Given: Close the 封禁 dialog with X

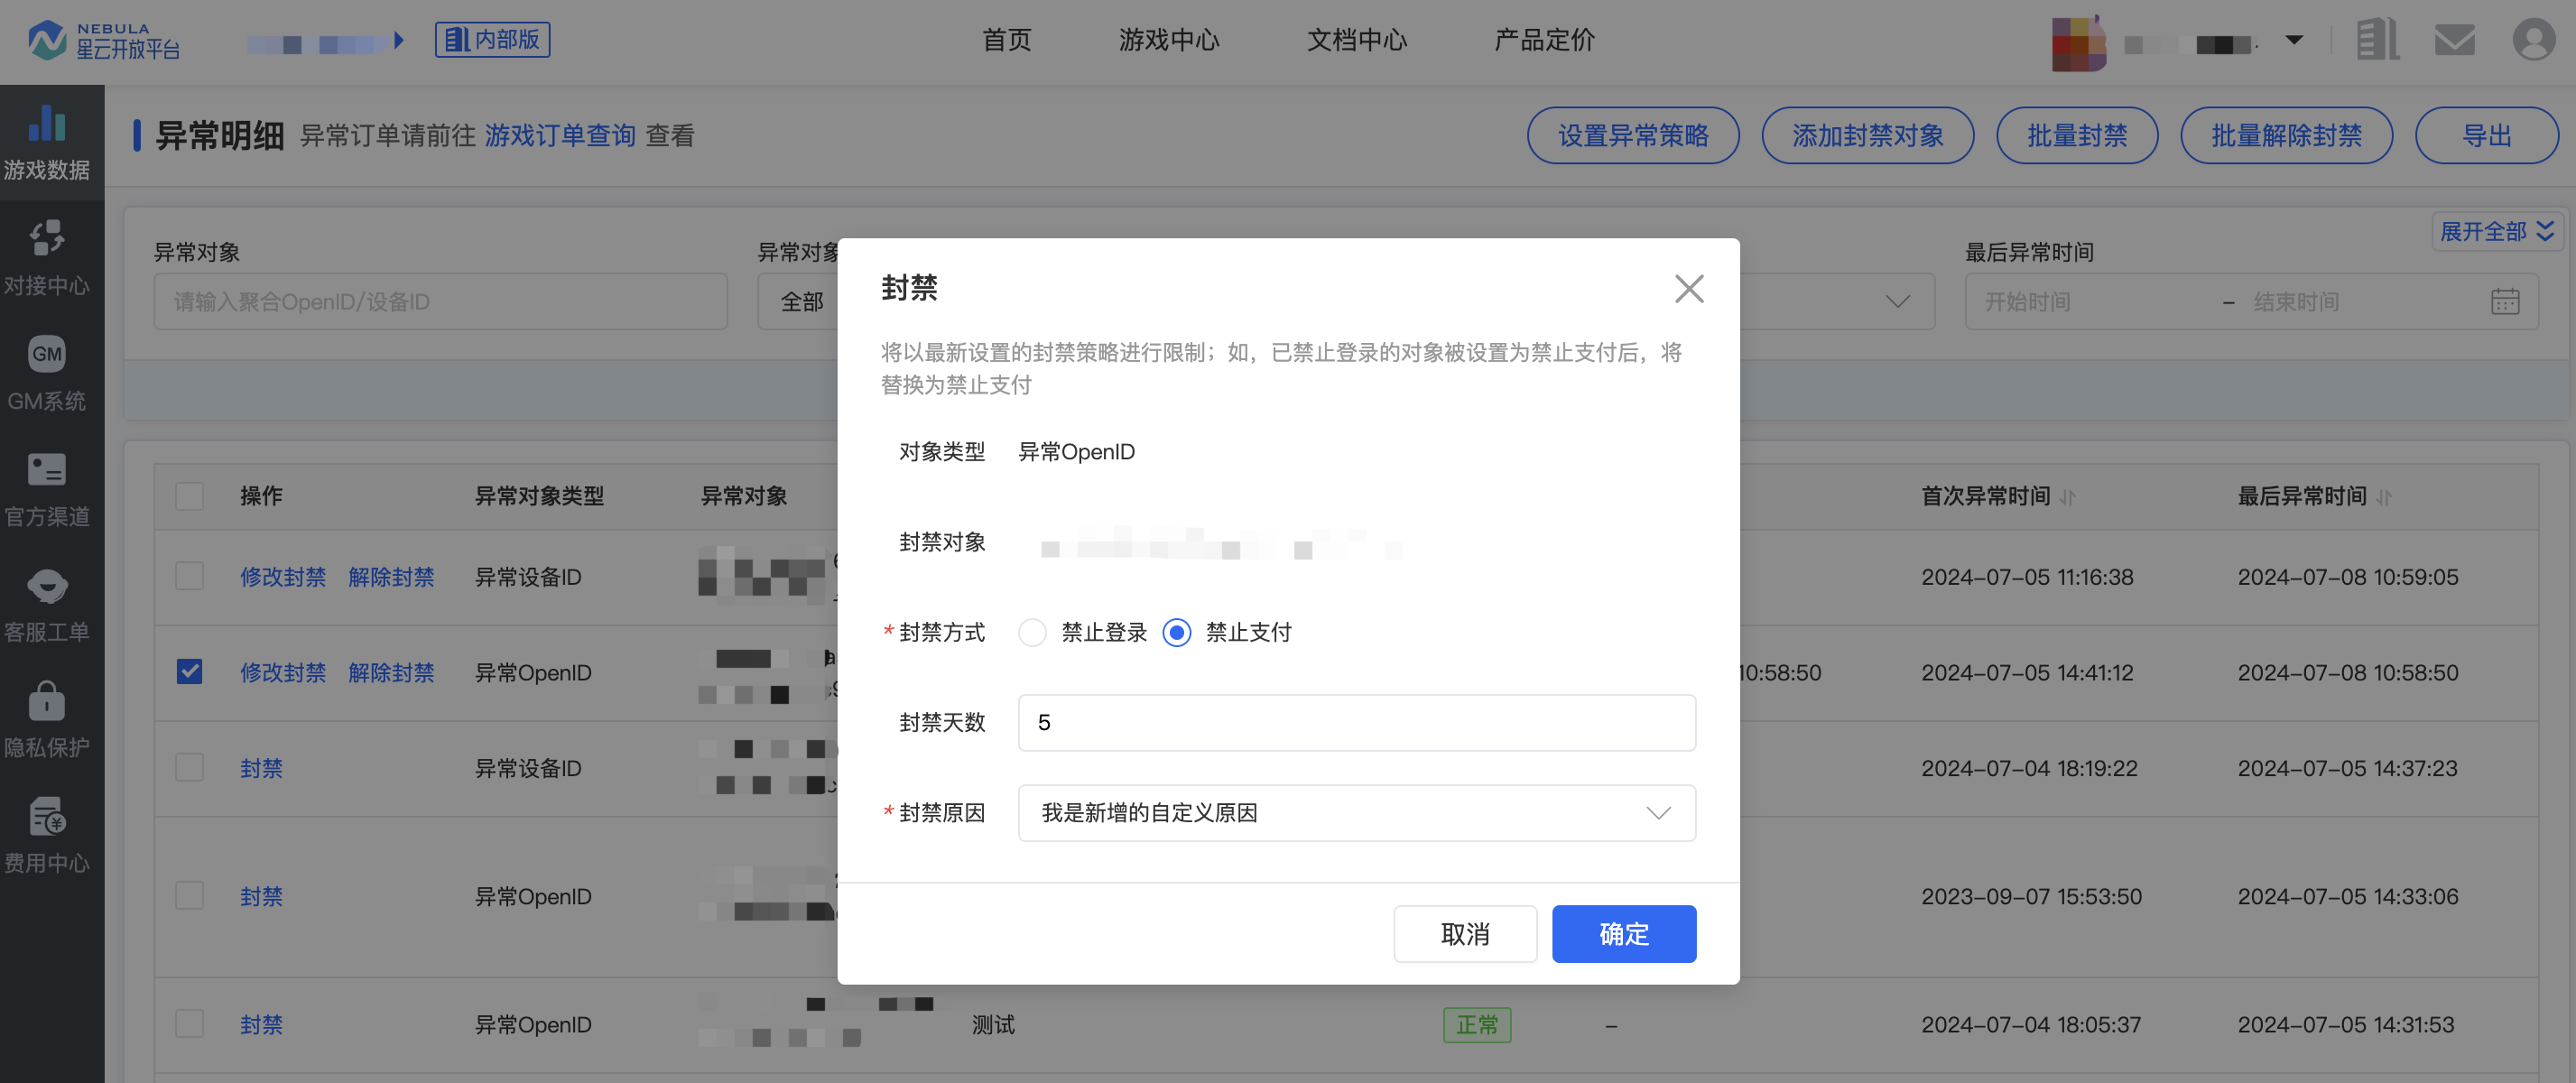Looking at the screenshot, I should pyautogui.click(x=1689, y=289).
